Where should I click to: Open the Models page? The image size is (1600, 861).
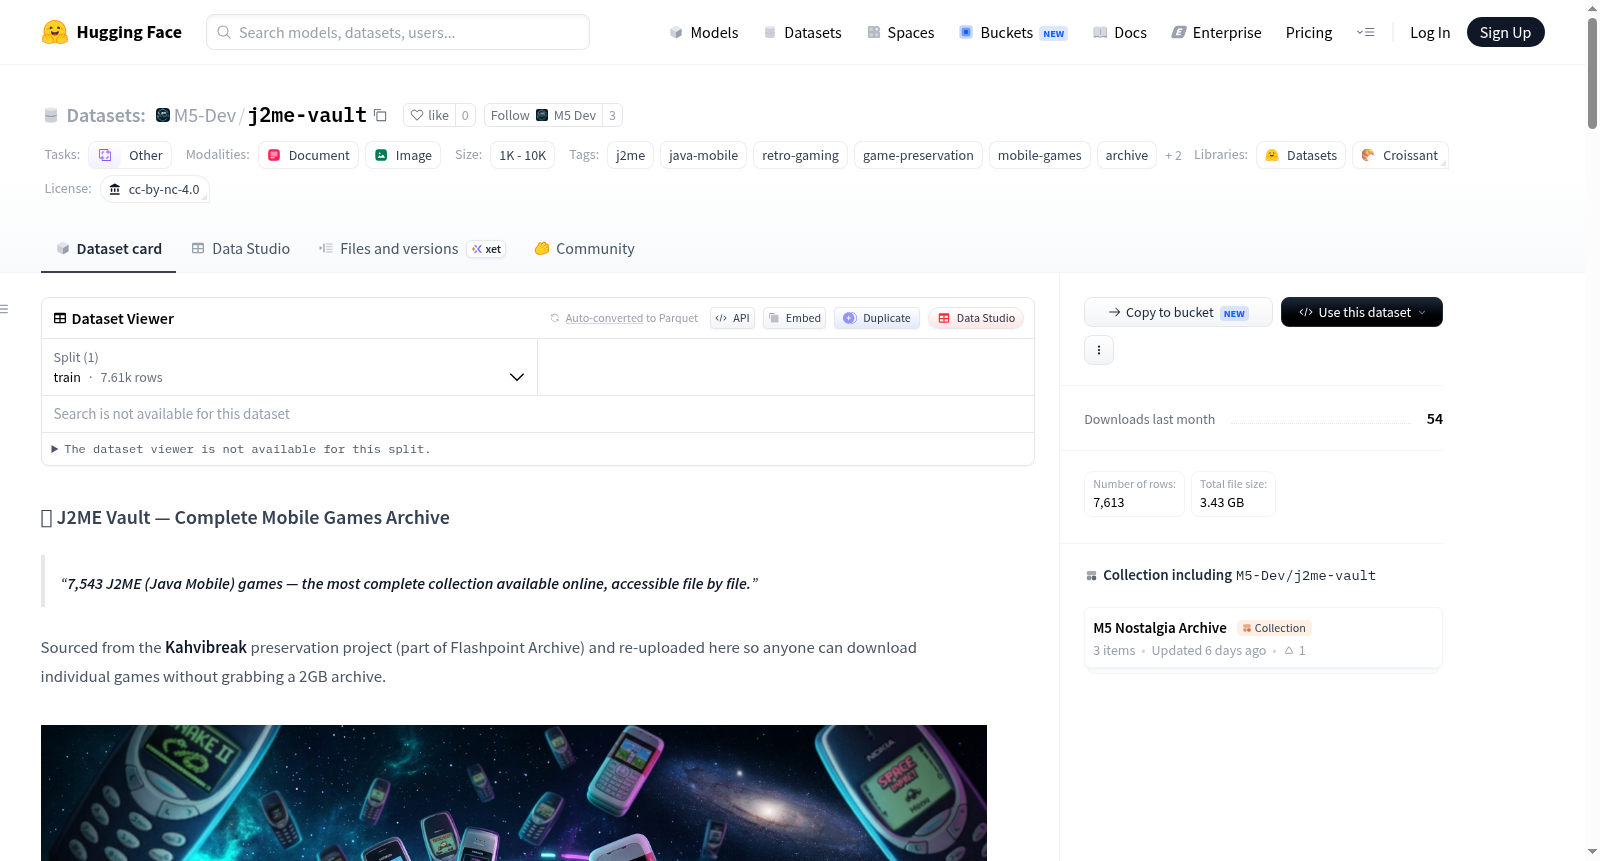[x=704, y=32]
